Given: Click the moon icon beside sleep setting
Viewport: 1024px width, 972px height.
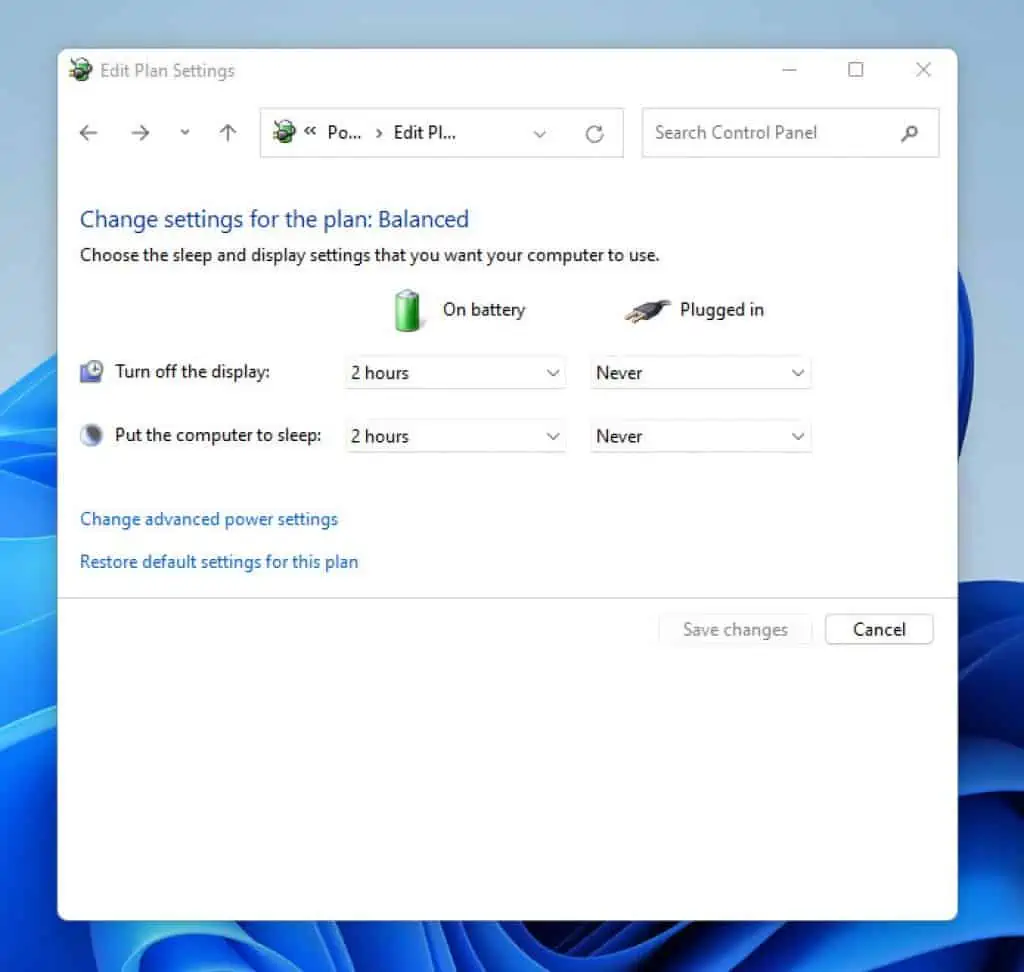Looking at the screenshot, I should coord(91,435).
